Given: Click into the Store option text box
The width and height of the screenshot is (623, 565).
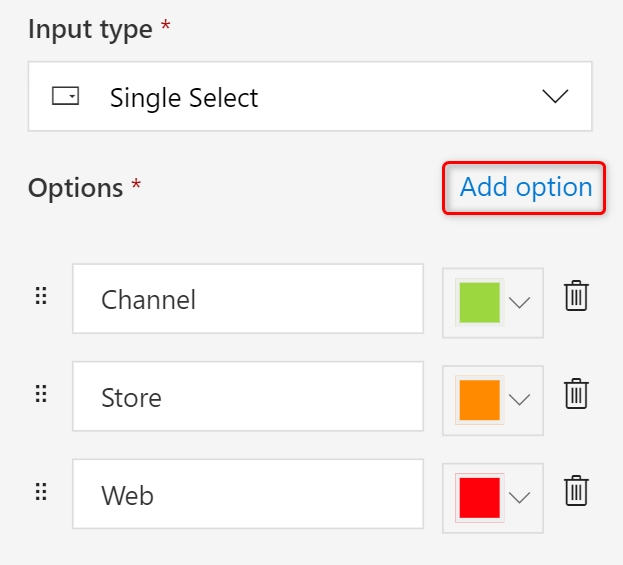Looking at the screenshot, I should [x=247, y=397].
